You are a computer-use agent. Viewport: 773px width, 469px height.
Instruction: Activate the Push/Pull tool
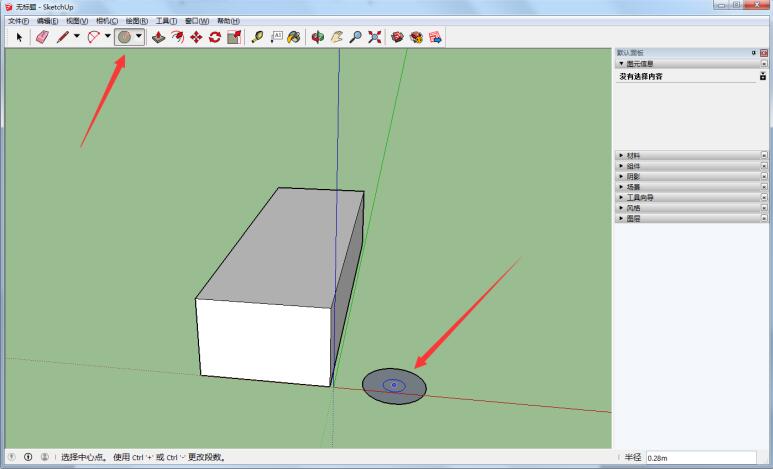158,37
